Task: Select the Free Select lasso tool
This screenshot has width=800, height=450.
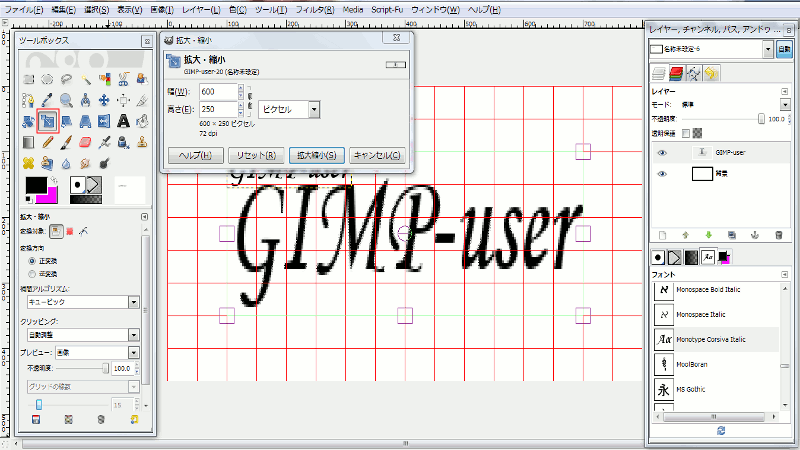Action: click(66, 79)
